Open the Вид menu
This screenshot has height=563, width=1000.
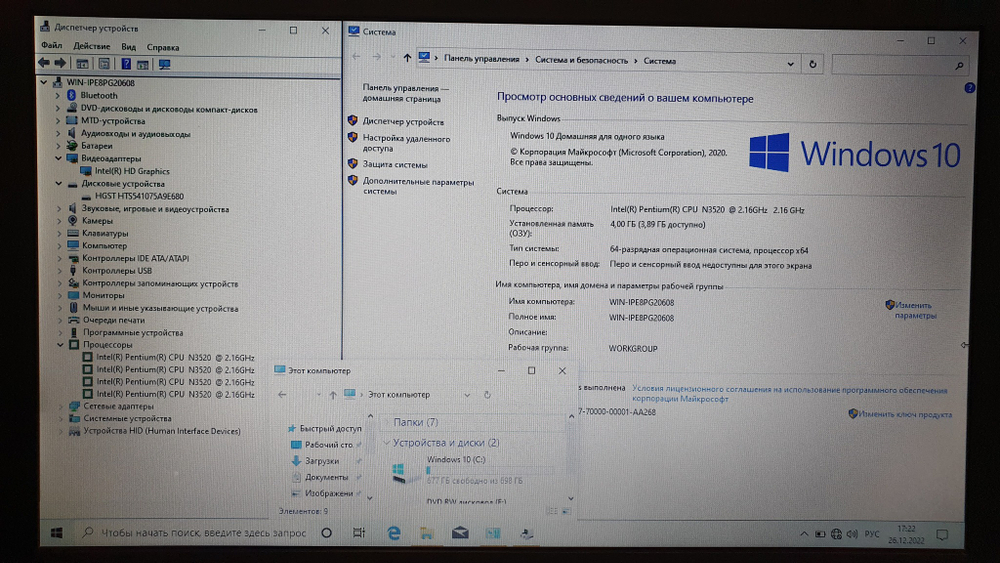[128, 47]
